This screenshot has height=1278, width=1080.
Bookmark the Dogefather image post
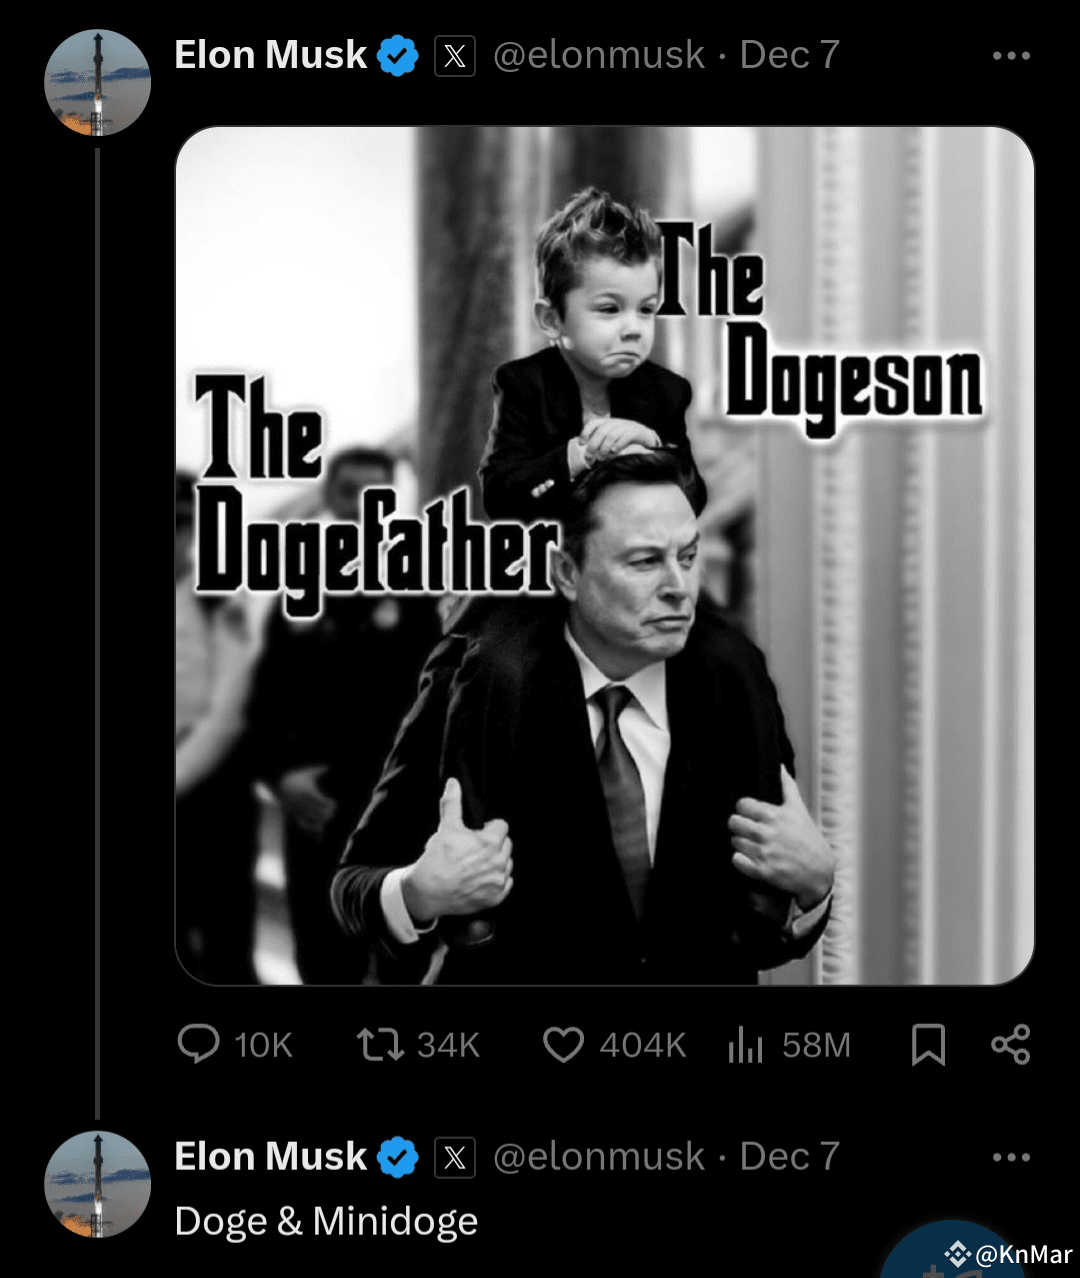coord(928,1045)
